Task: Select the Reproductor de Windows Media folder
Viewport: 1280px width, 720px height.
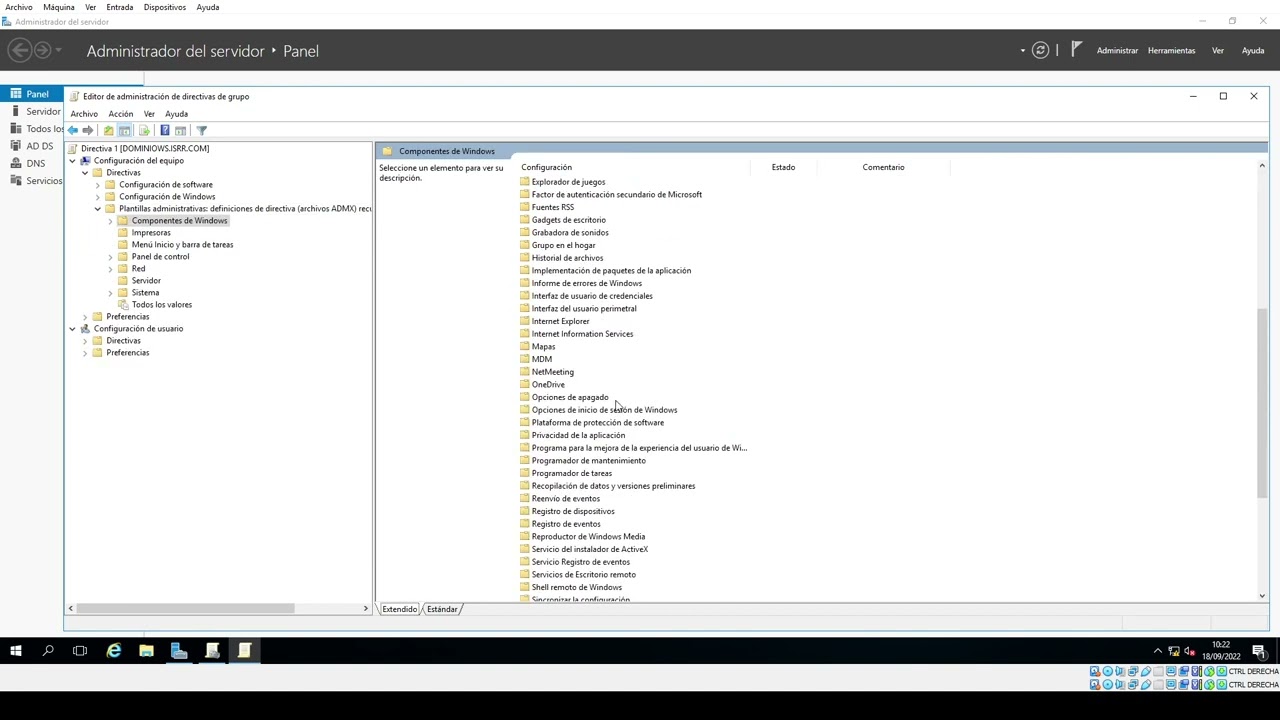Action: click(x=588, y=537)
